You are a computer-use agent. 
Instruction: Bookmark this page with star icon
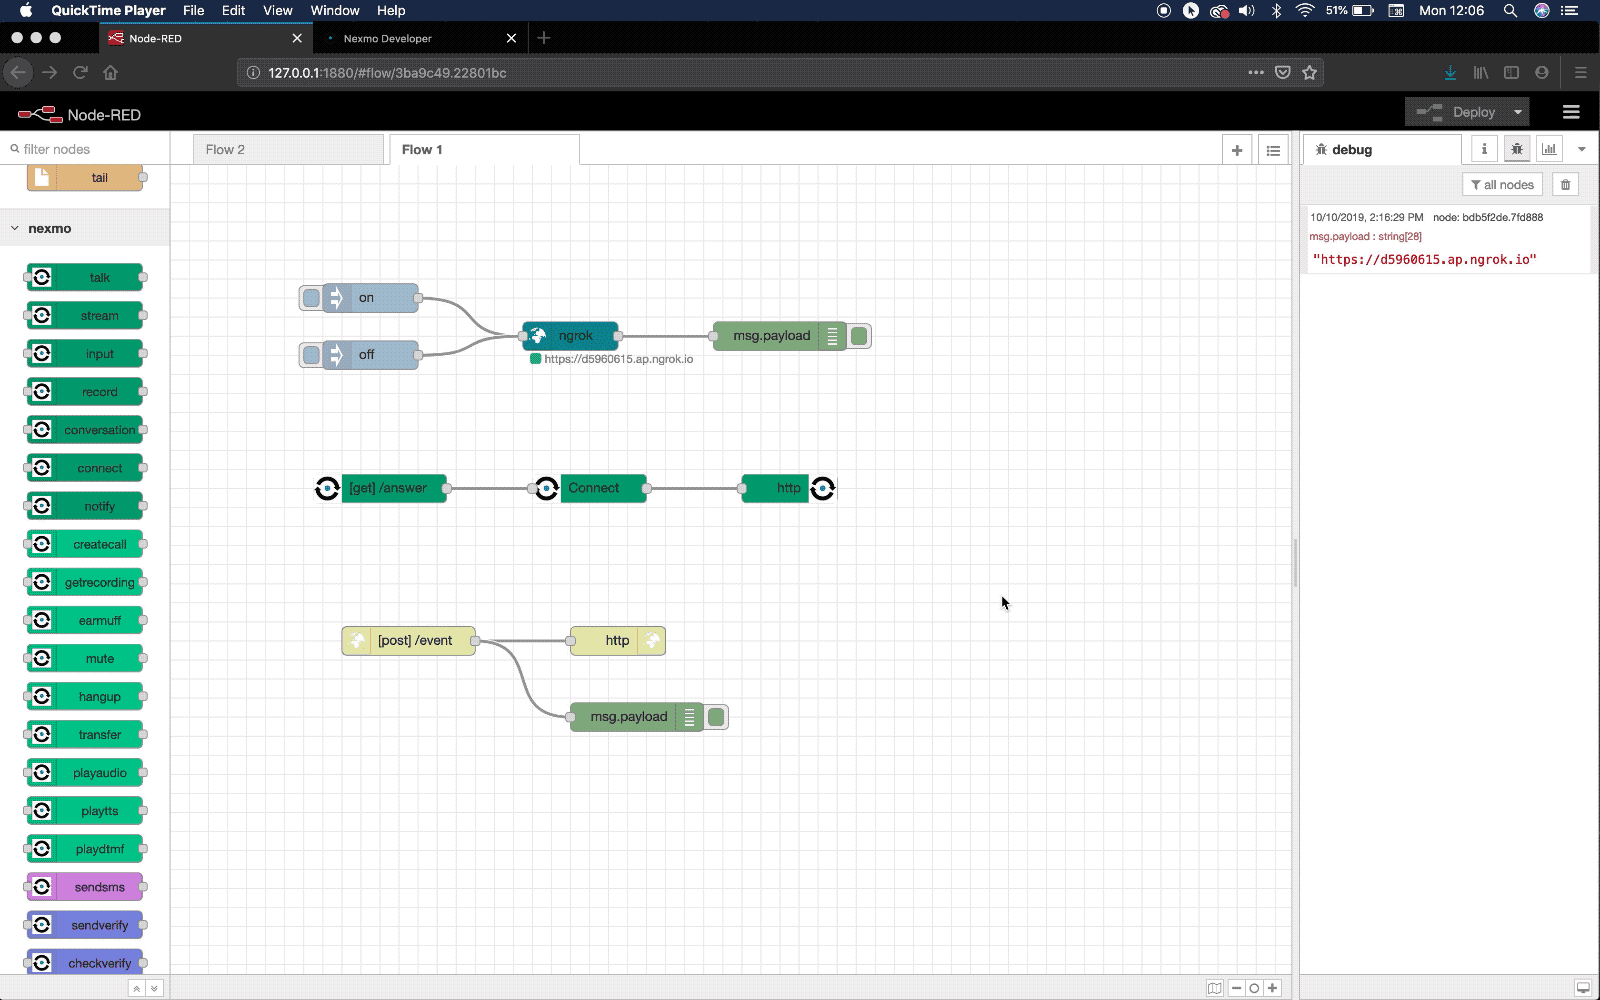pos(1310,72)
